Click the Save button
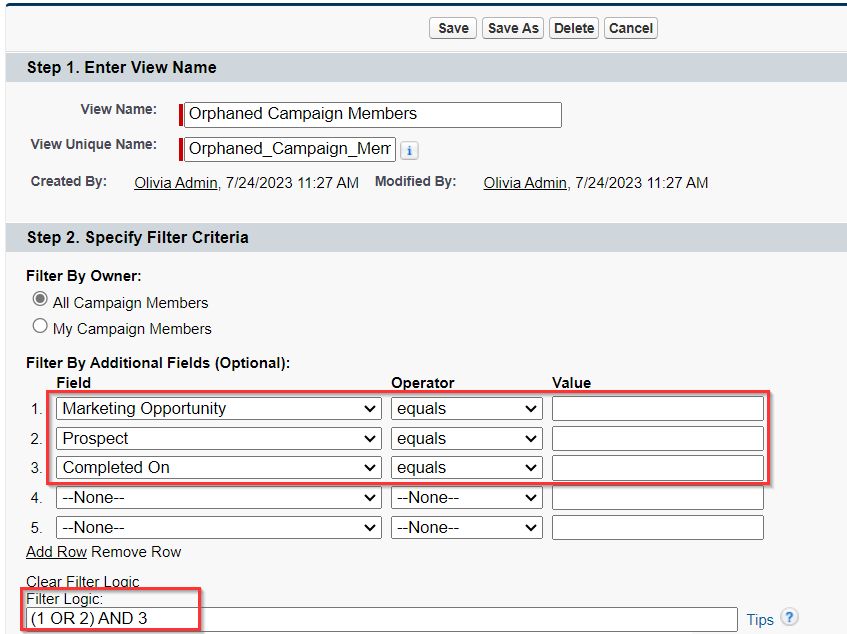The image size is (847, 634). (x=453, y=28)
